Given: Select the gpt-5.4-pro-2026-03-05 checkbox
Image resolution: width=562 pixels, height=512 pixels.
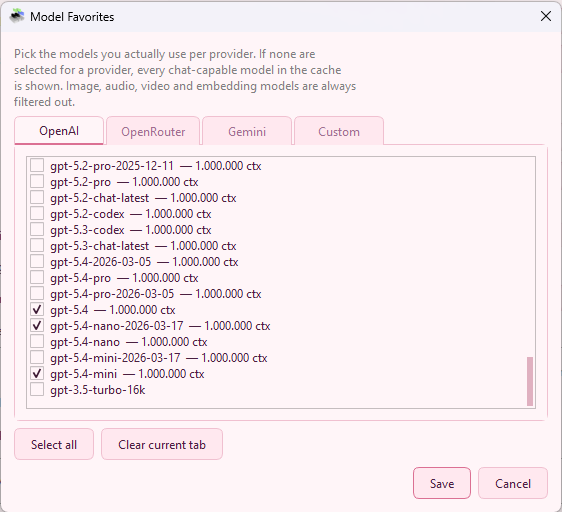Looking at the screenshot, I should 37,294.
